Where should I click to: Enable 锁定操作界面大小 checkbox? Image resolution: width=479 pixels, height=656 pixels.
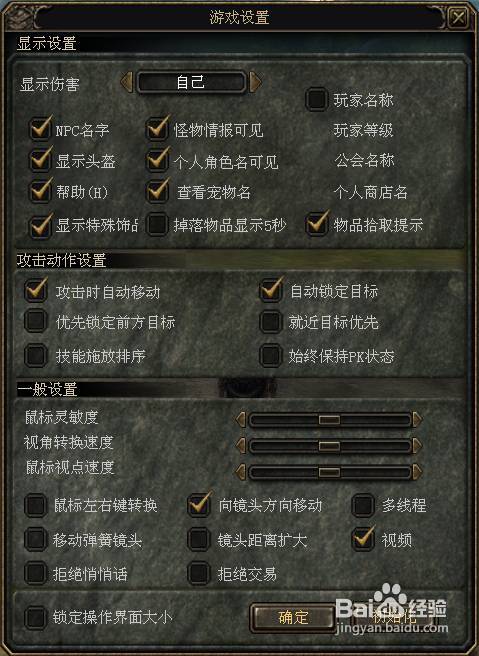(x=36, y=617)
